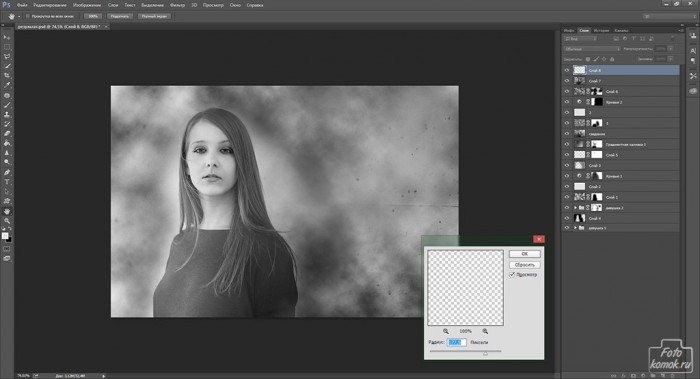Open the layer filter type dropdown

pos(581,39)
